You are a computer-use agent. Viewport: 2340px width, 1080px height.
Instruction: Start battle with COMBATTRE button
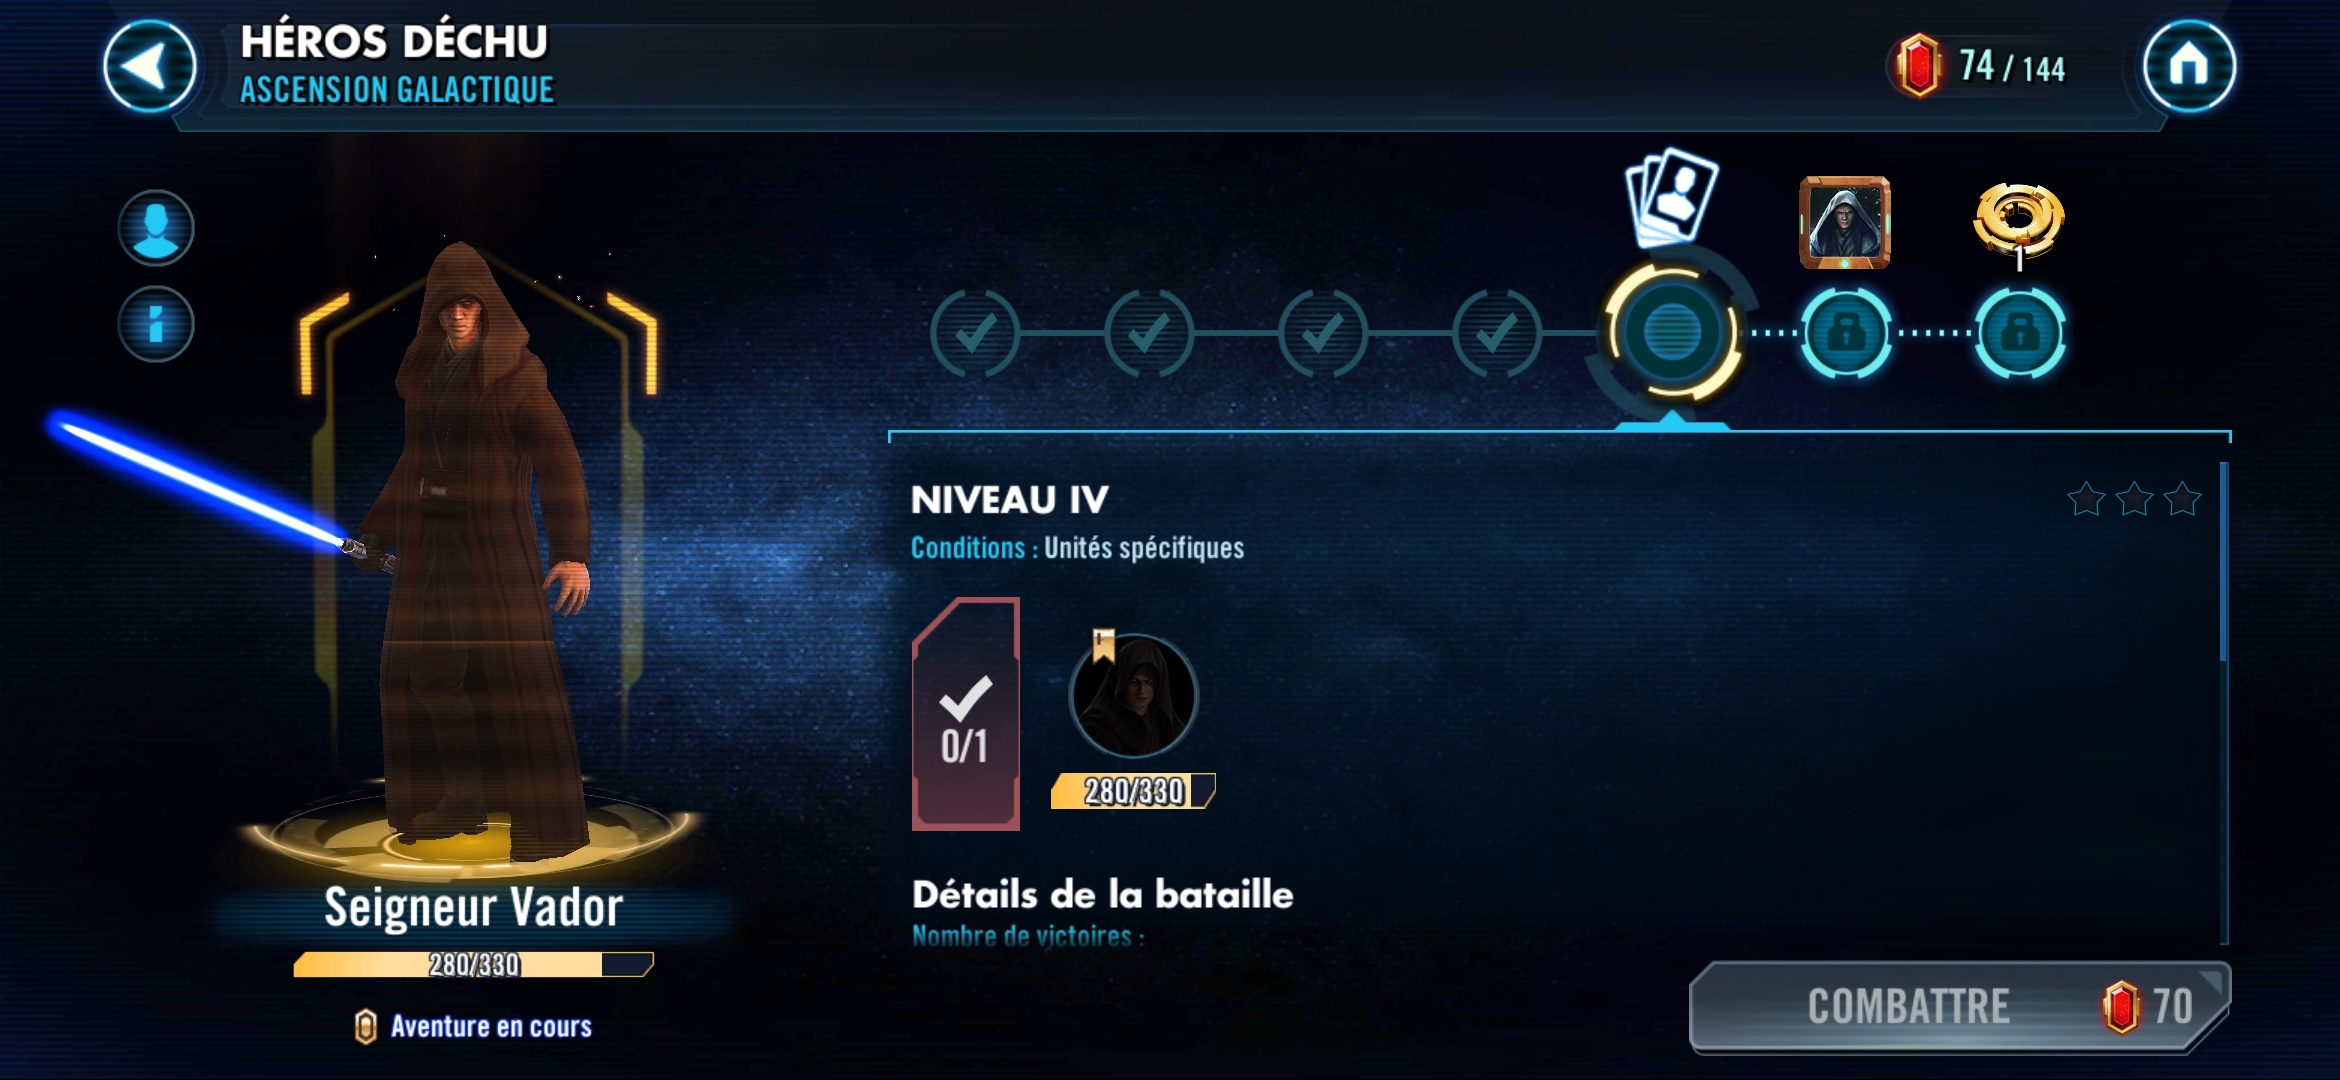coord(1960,1006)
